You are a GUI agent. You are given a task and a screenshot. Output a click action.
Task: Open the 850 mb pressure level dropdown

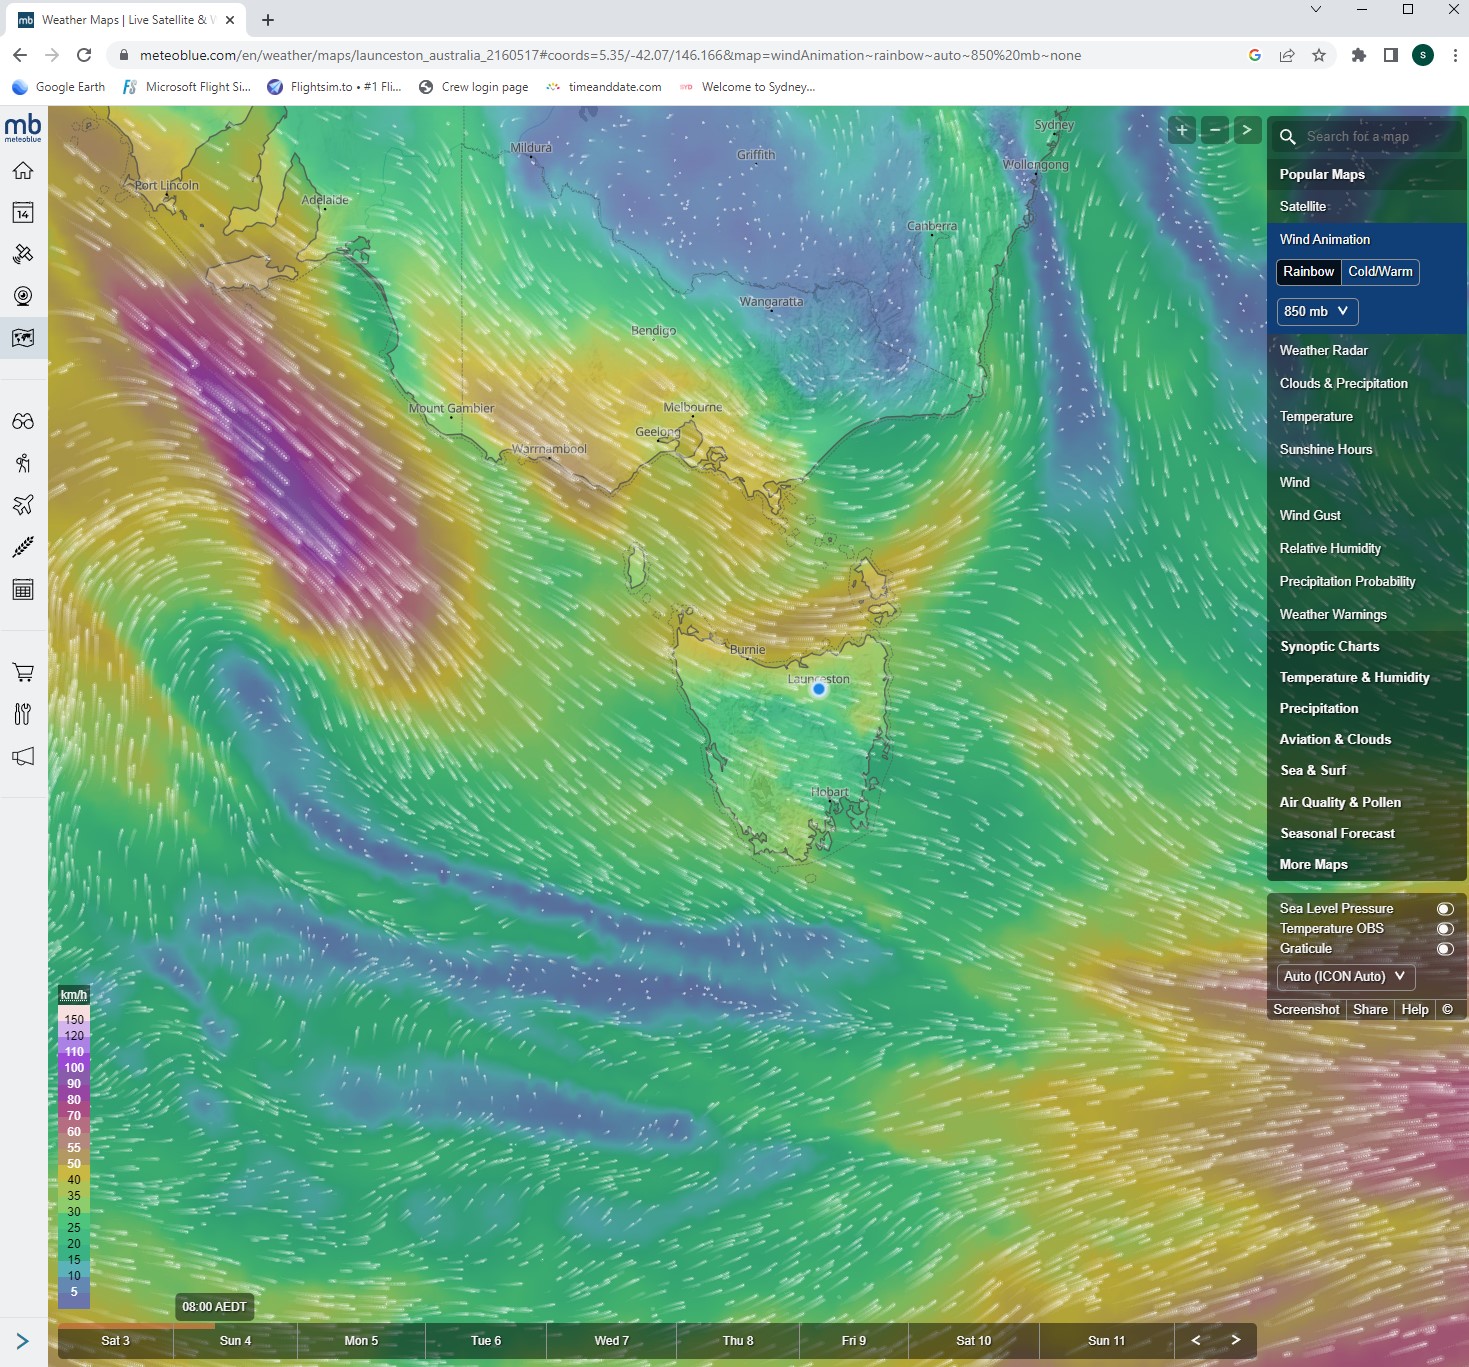pyautogui.click(x=1316, y=311)
